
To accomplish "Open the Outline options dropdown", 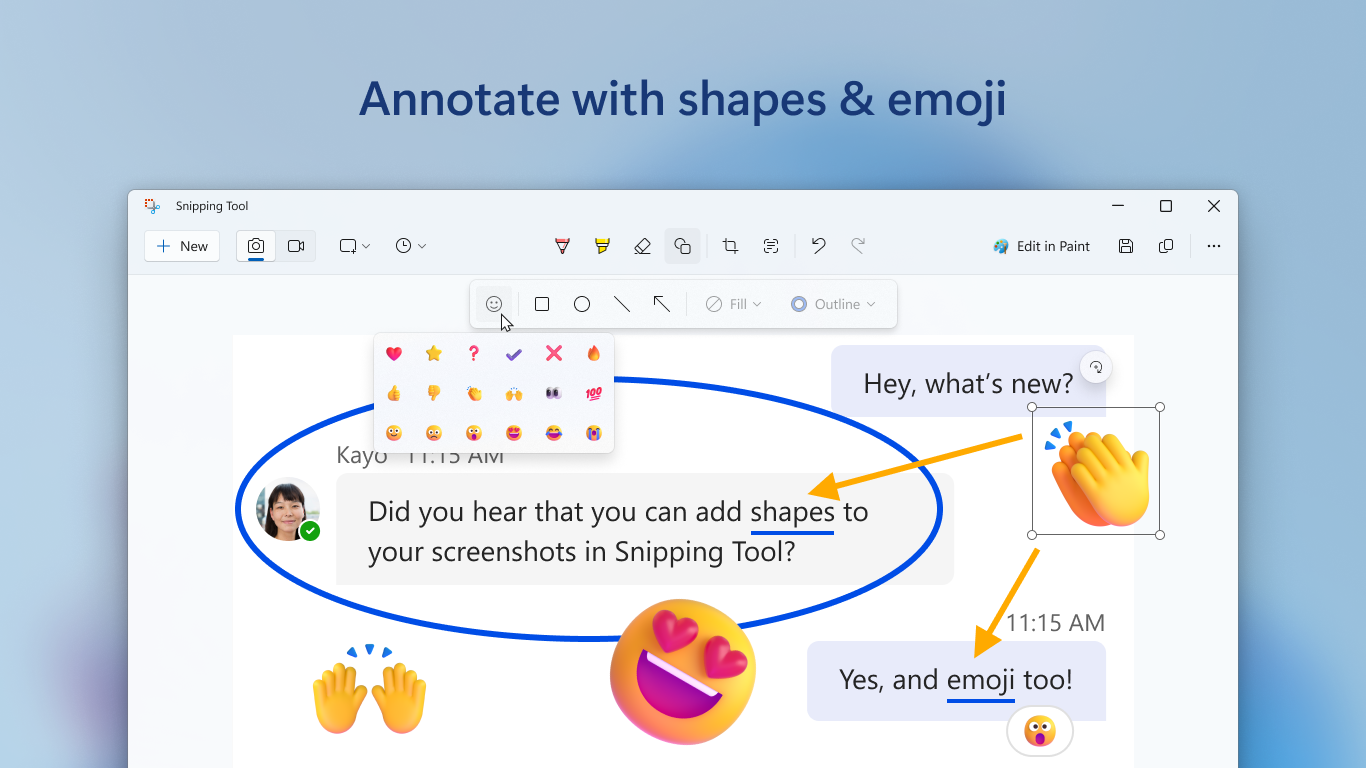I will pyautogui.click(x=834, y=303).
